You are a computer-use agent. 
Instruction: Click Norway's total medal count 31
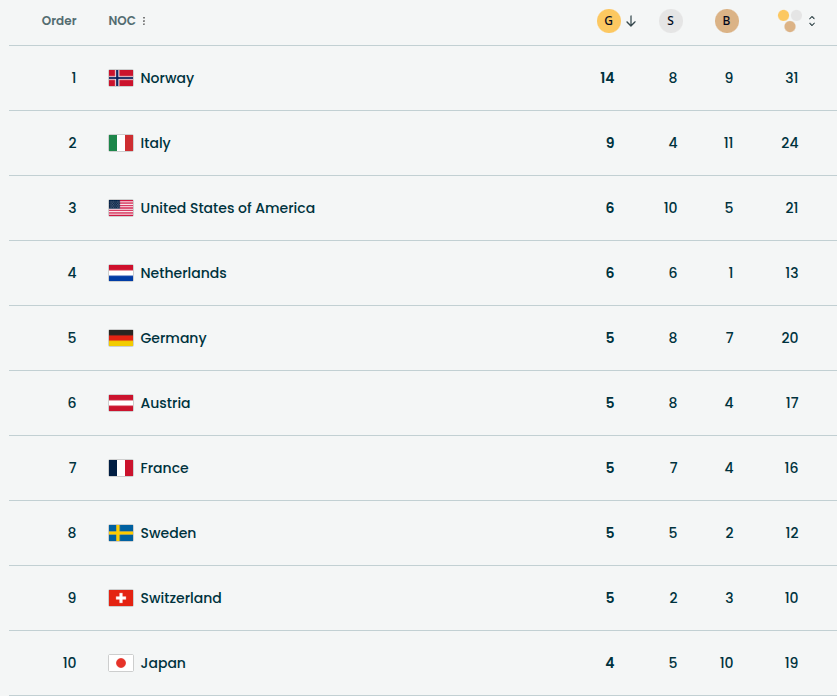791,78
